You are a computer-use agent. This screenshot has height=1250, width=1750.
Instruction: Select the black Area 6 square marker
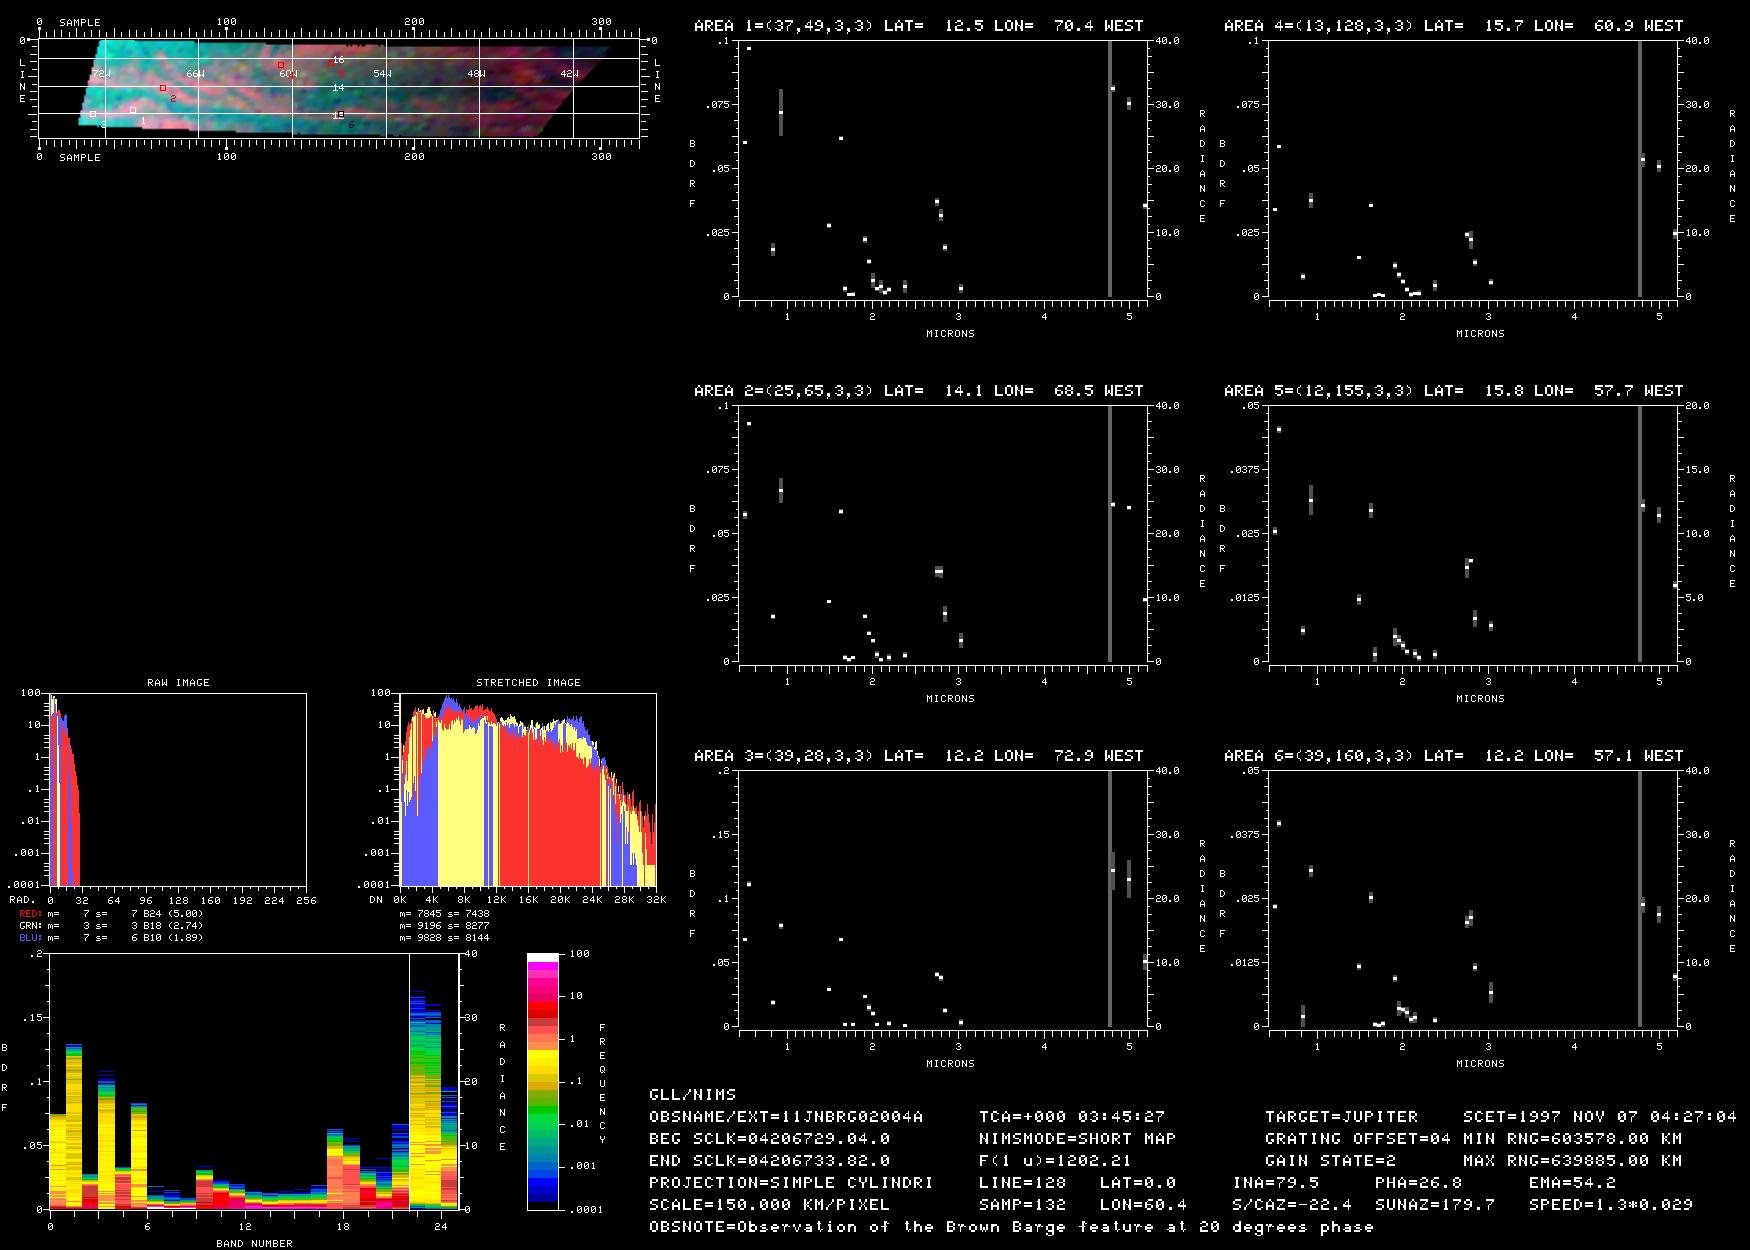click(340, 115)
